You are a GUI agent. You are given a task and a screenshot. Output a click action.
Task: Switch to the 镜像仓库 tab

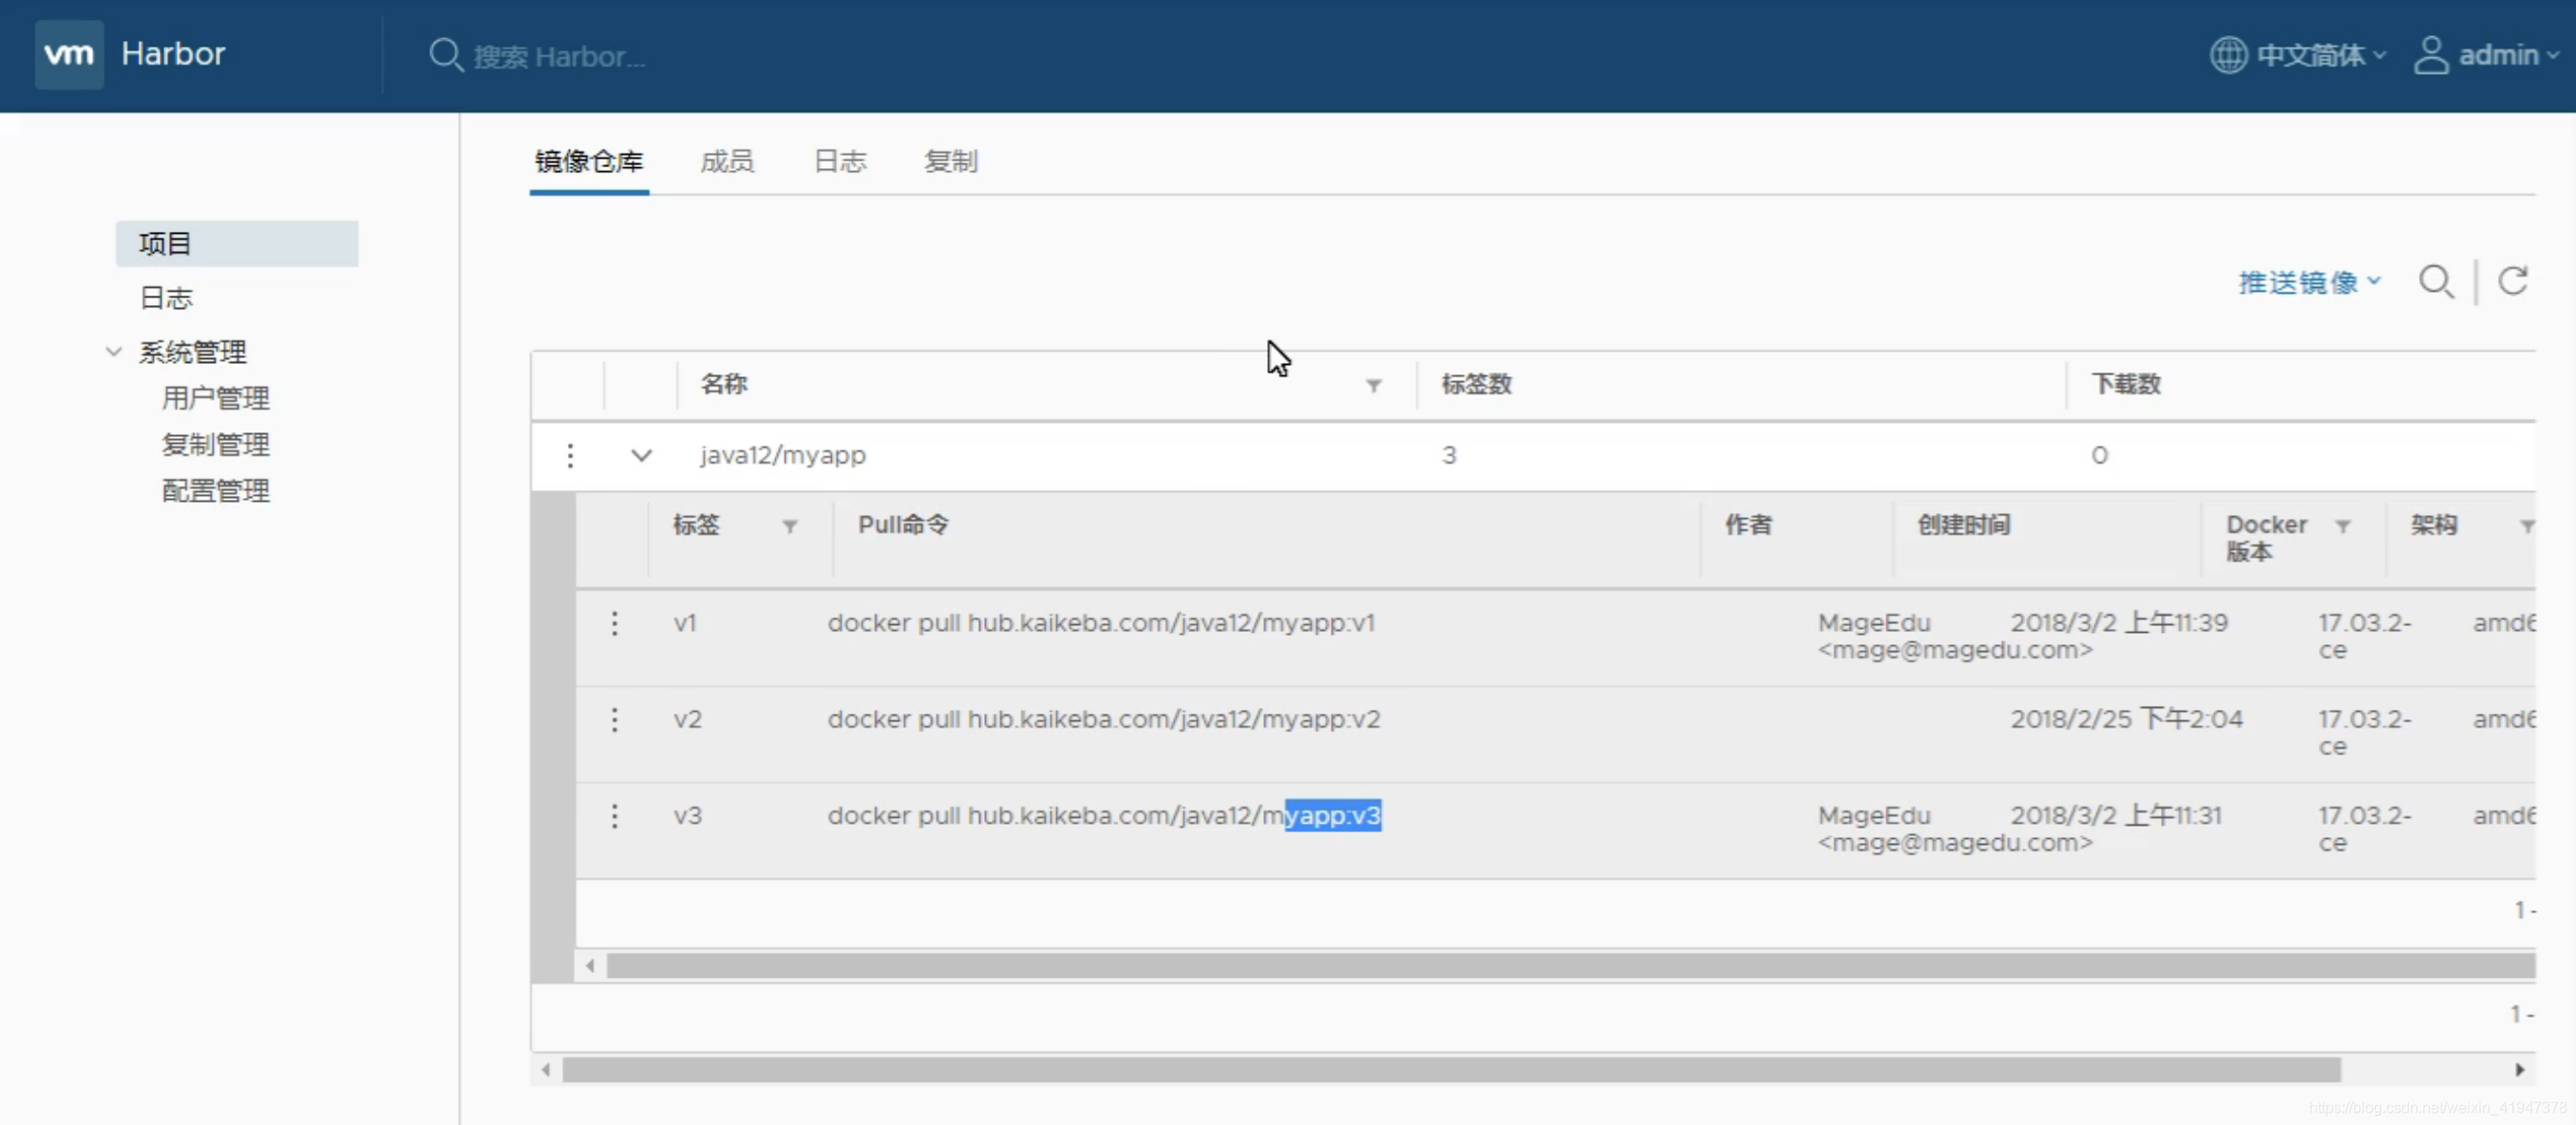tap(589, 162)
